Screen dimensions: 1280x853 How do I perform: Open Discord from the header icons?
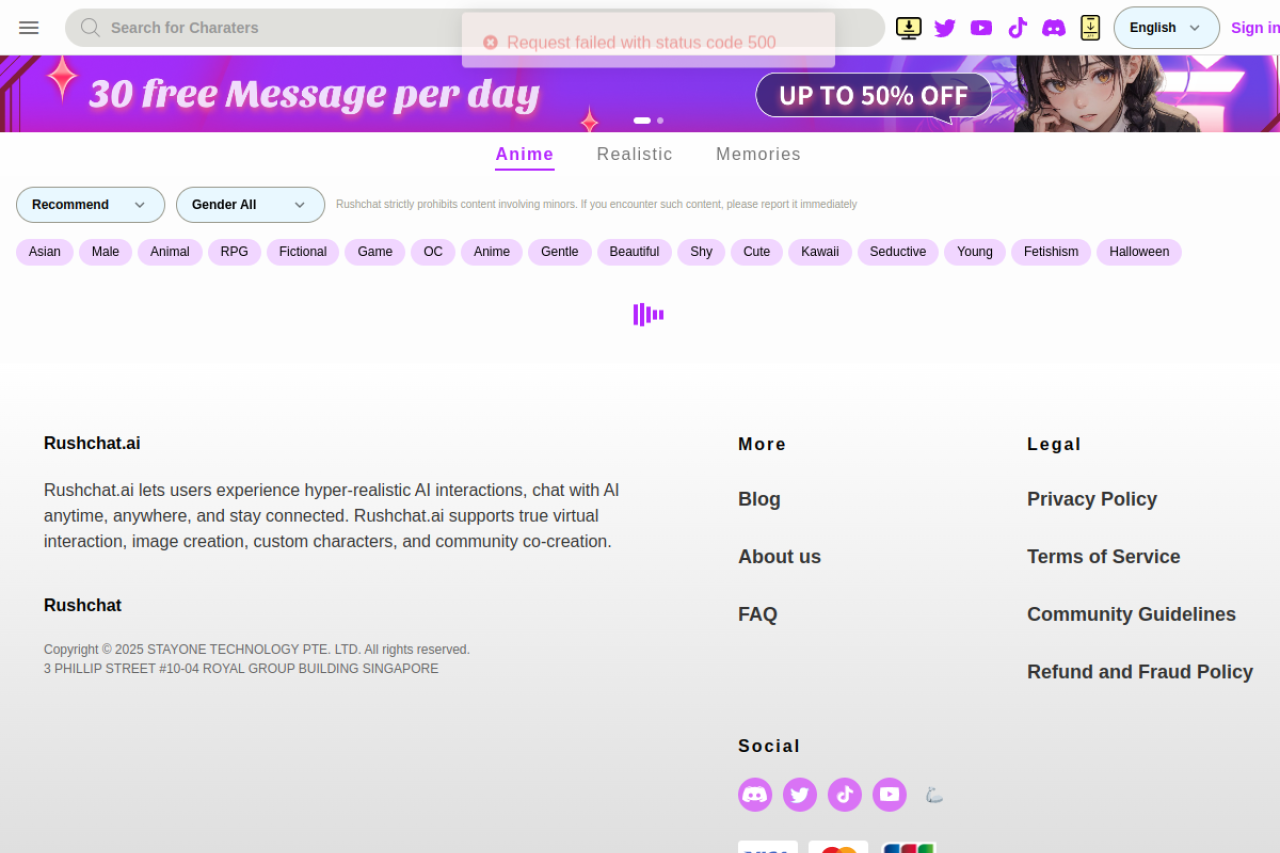[1054, 28]
